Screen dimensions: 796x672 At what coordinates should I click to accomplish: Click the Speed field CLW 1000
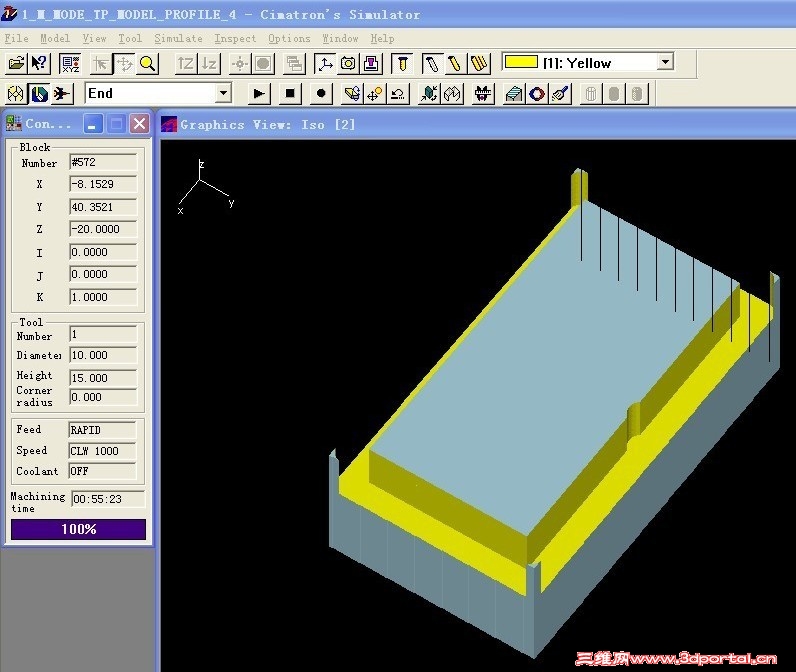pos(103,451)
